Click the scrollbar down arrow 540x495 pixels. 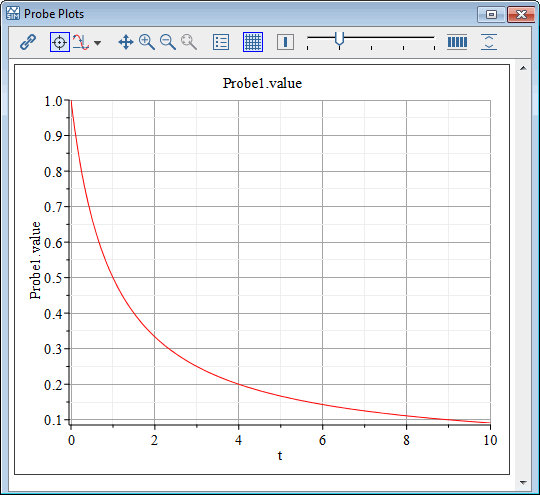(x=523, y=483)
